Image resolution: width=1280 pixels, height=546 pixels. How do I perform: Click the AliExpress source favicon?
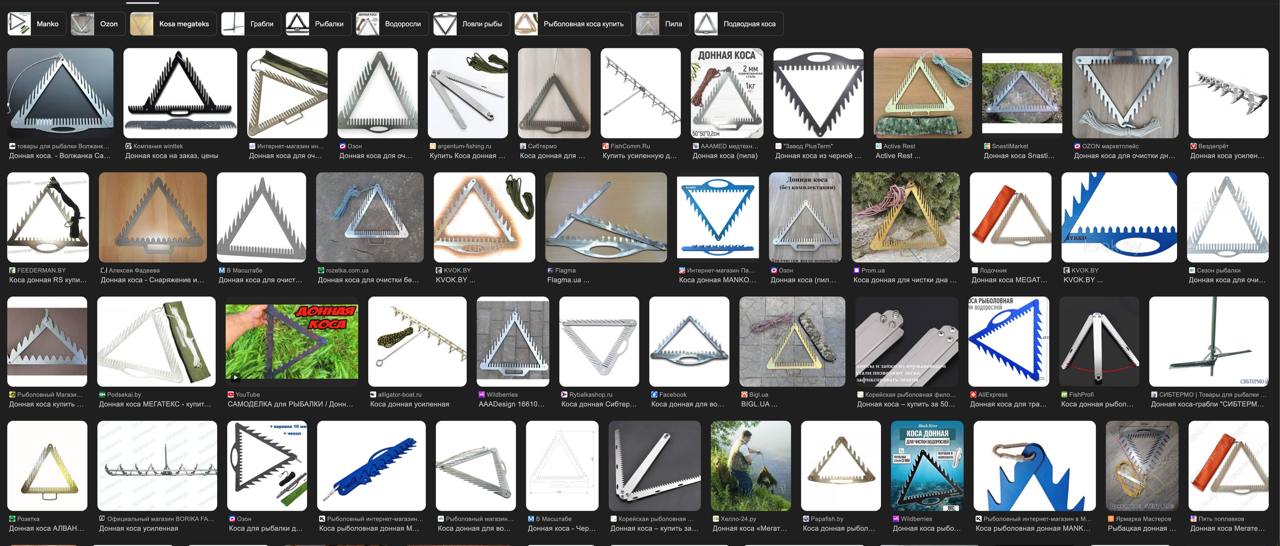(972, 395)
